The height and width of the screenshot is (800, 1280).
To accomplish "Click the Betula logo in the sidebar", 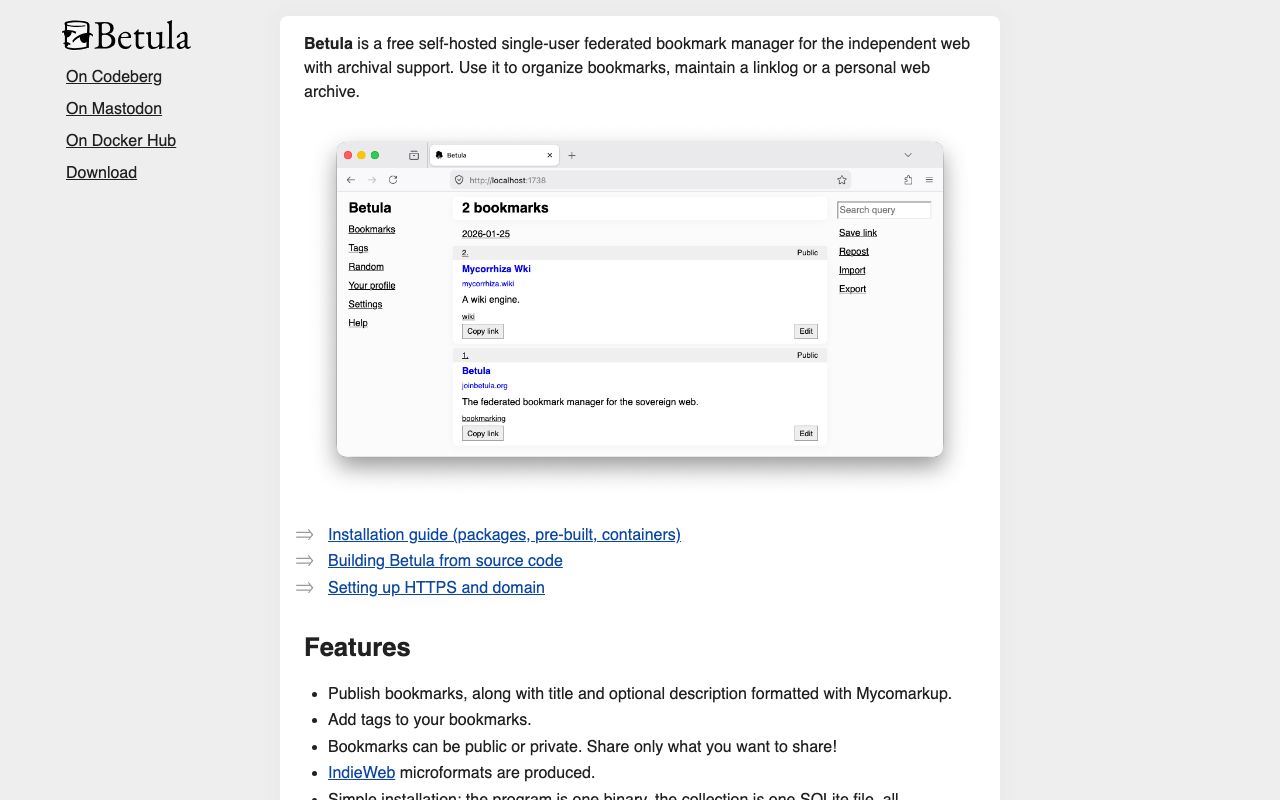I will 126,36.
